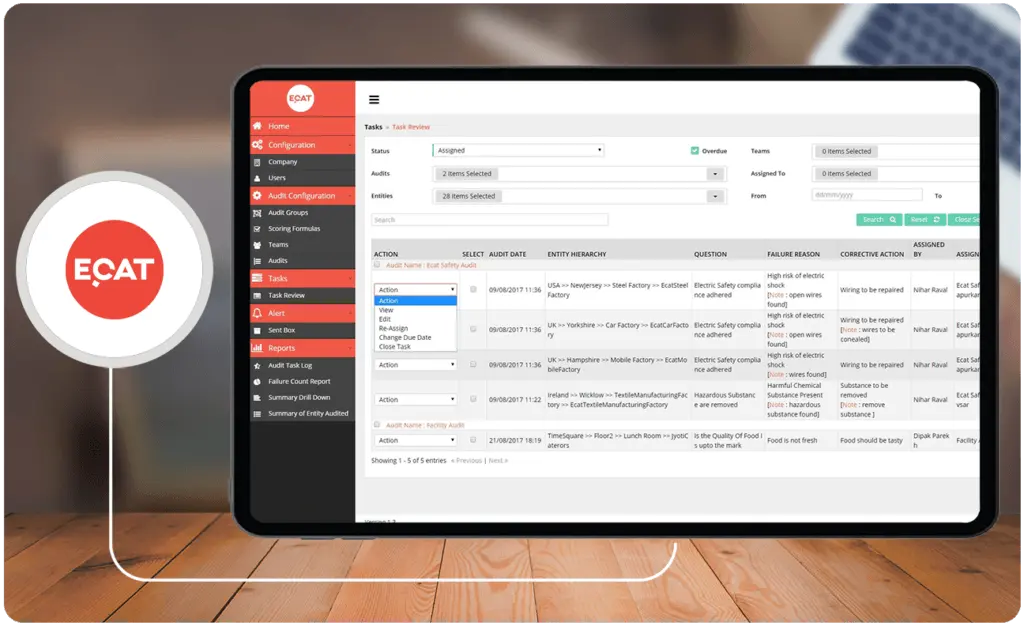The image size is (1024, 626).
Task: Click the green Search button
Action: 879,219
